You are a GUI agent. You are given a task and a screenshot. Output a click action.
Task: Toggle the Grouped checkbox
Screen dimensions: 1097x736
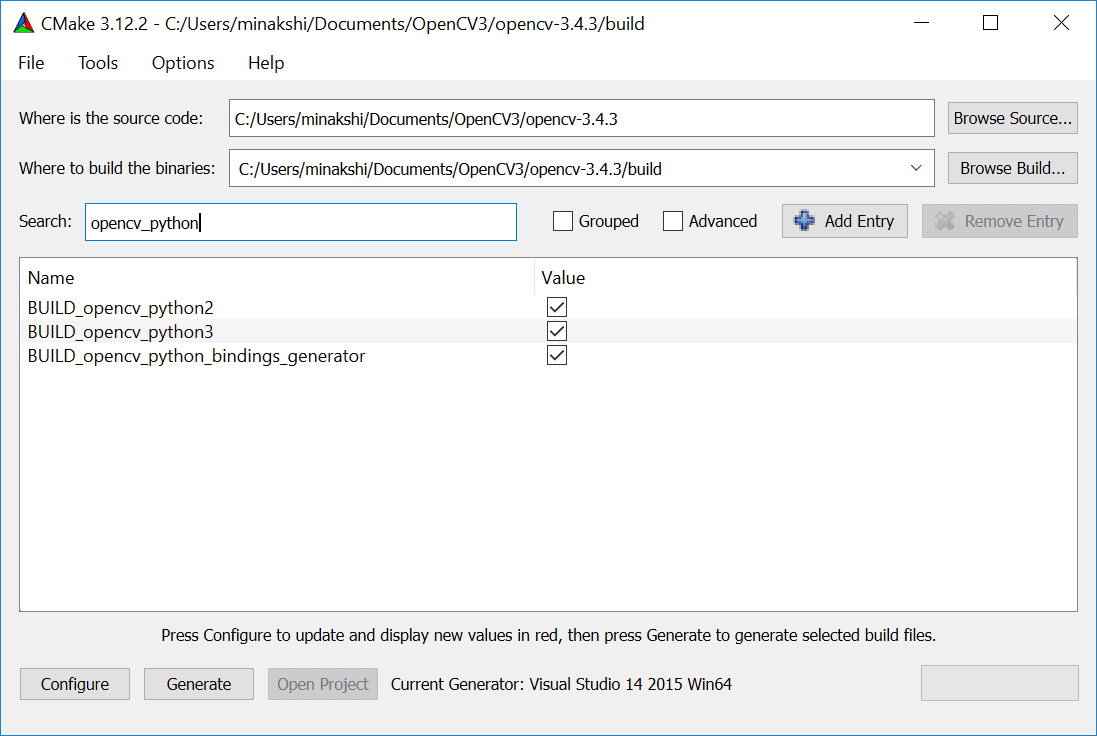click(x=562, y=221)
